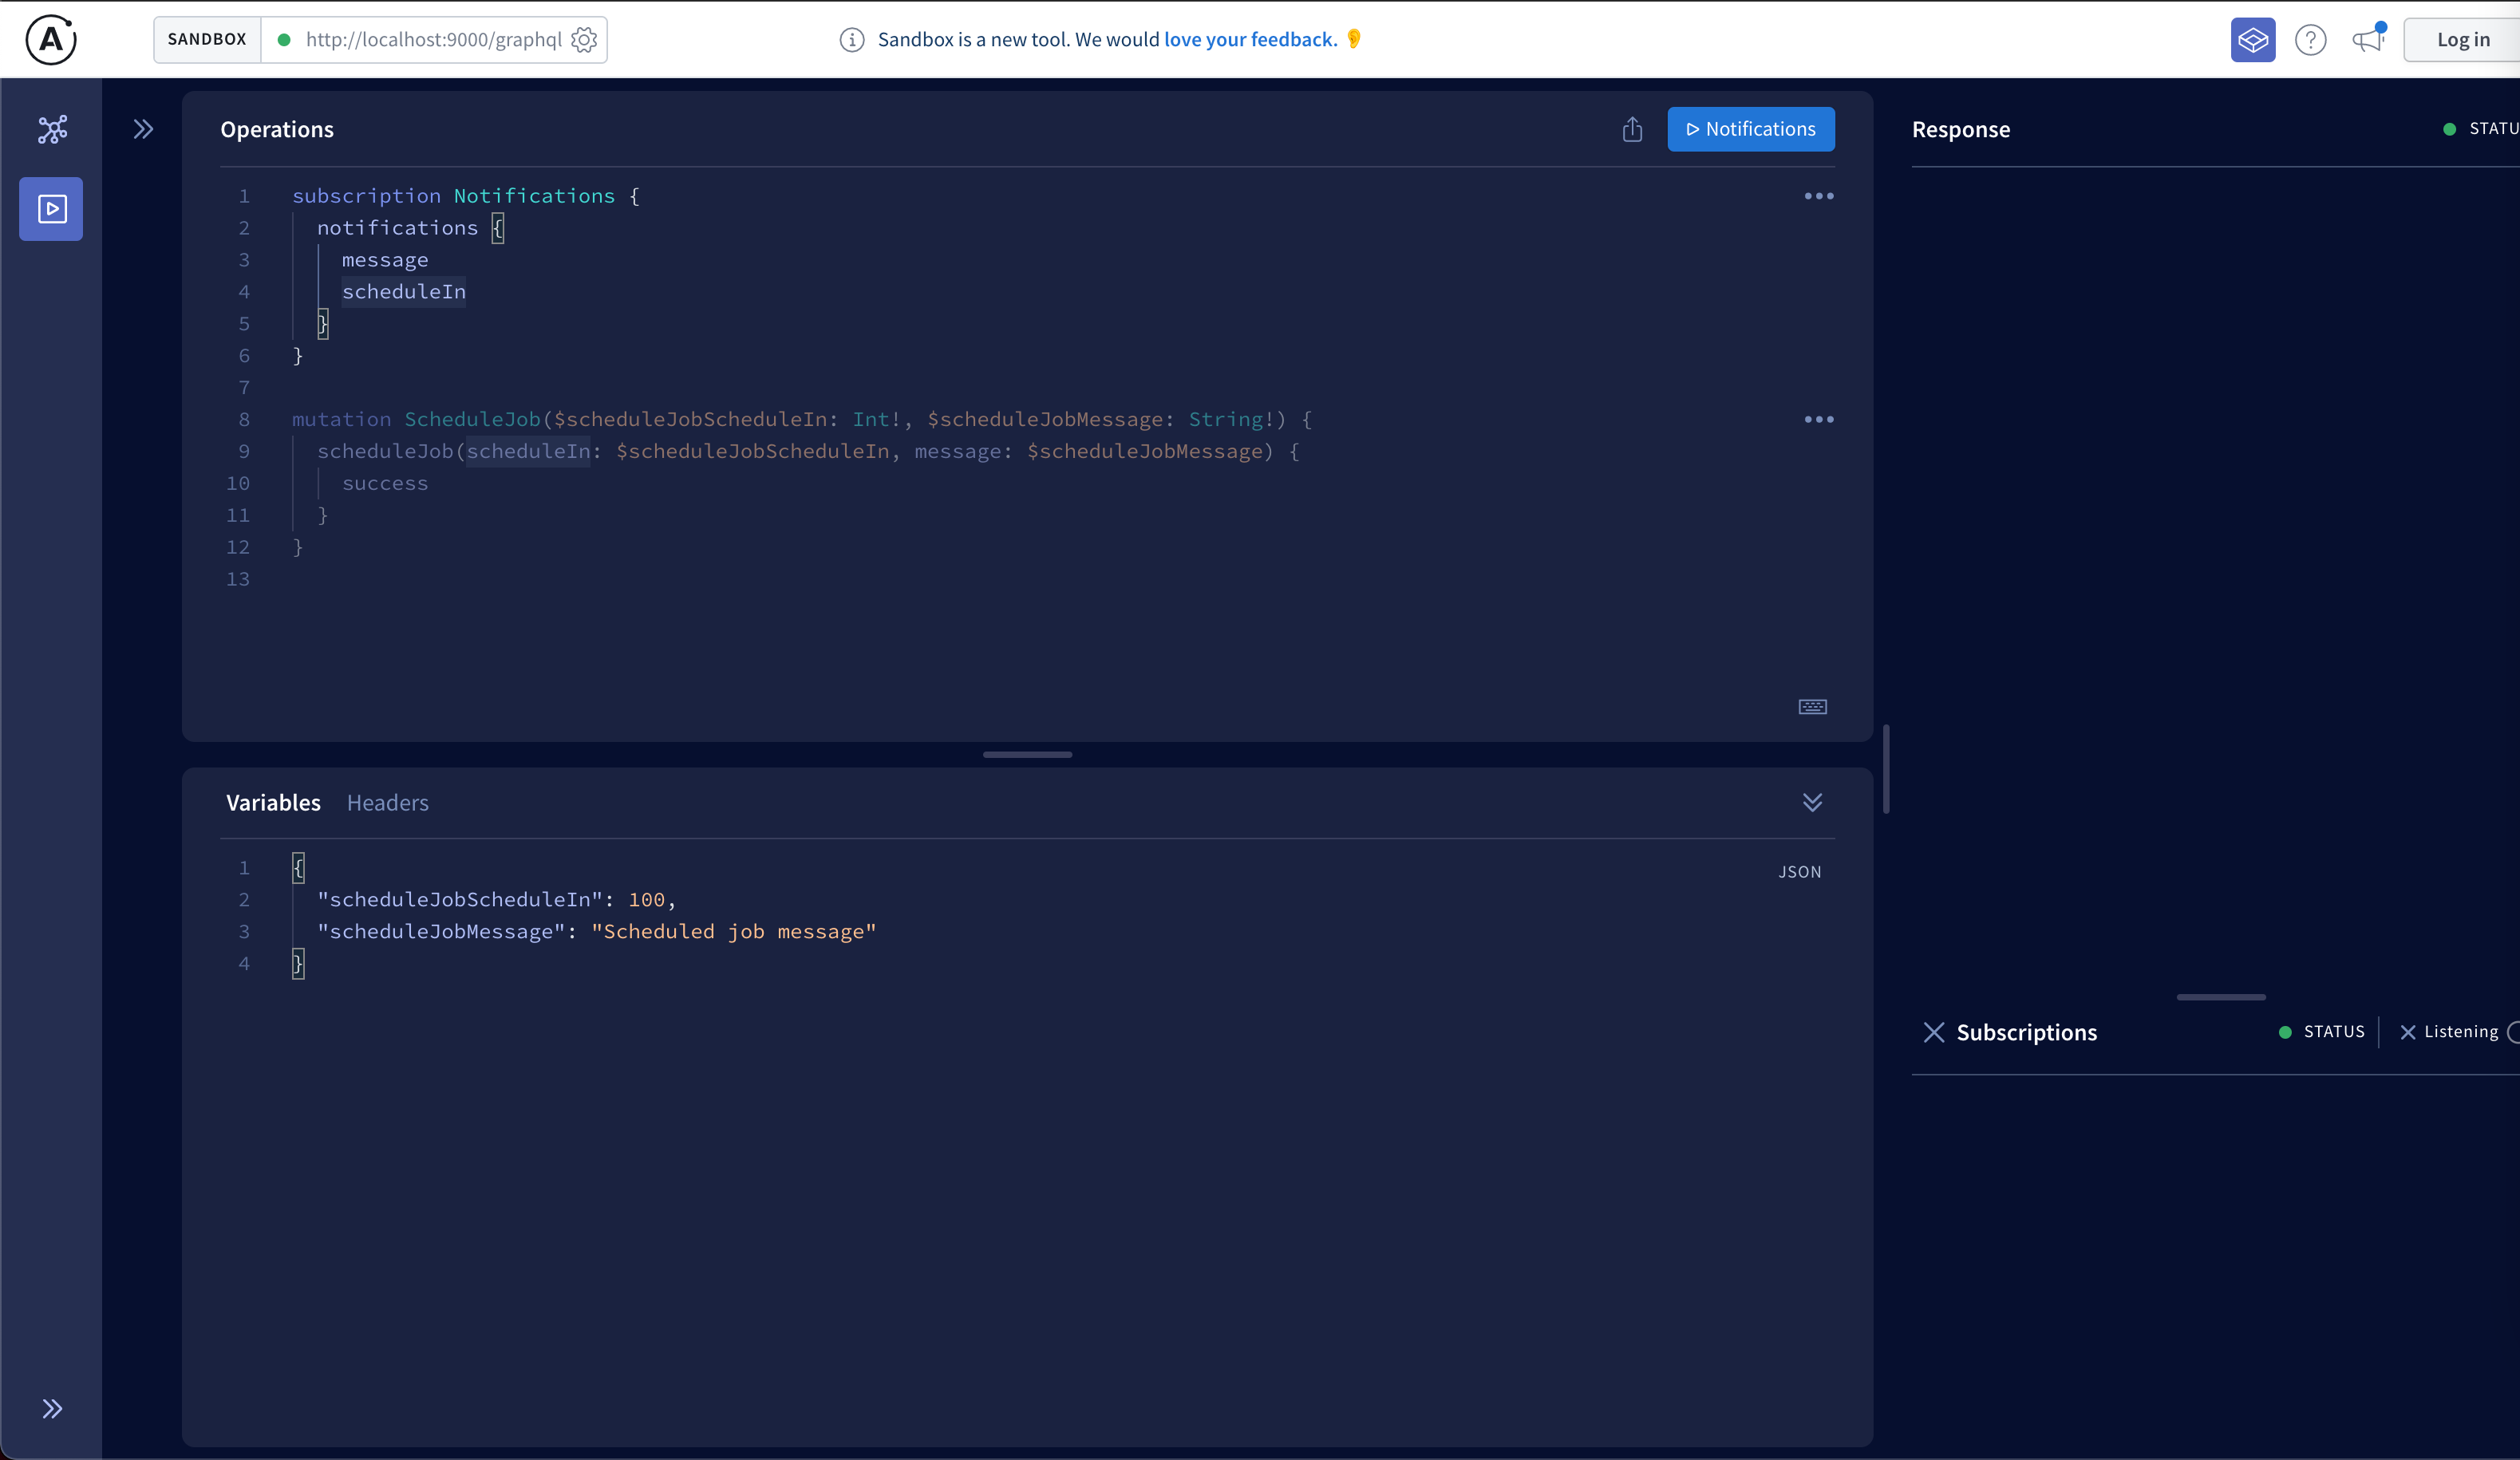Collapse the Variables panel with chevrons
The width and height of the screenshot is (2520, 1460).
point(1812,803)
